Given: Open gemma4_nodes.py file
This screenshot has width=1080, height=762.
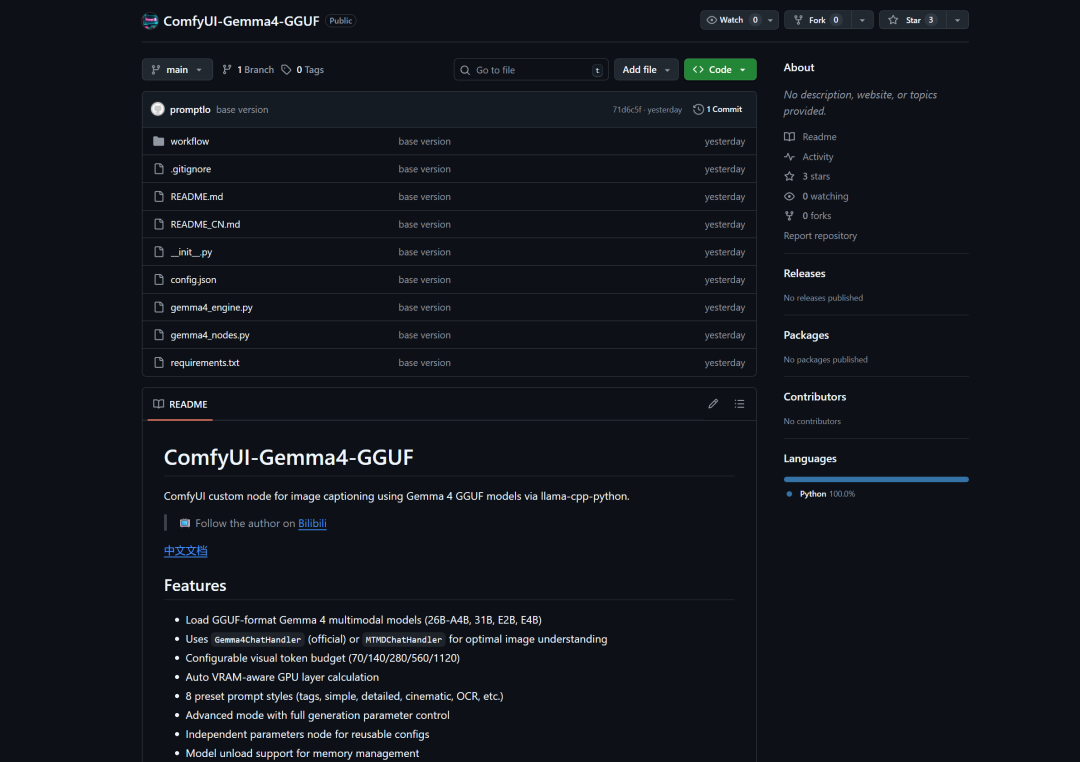Looking at the screenshot, I should click(210, 335).
